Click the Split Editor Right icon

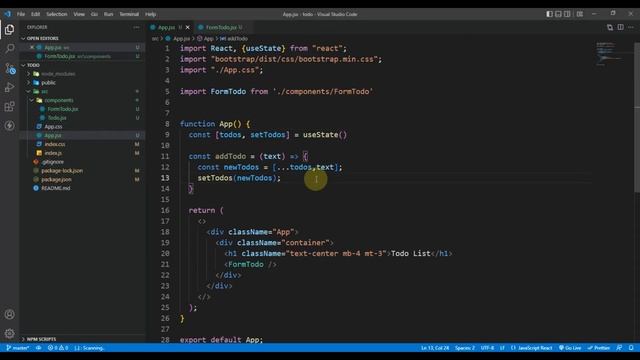click(x=620, y=27)
